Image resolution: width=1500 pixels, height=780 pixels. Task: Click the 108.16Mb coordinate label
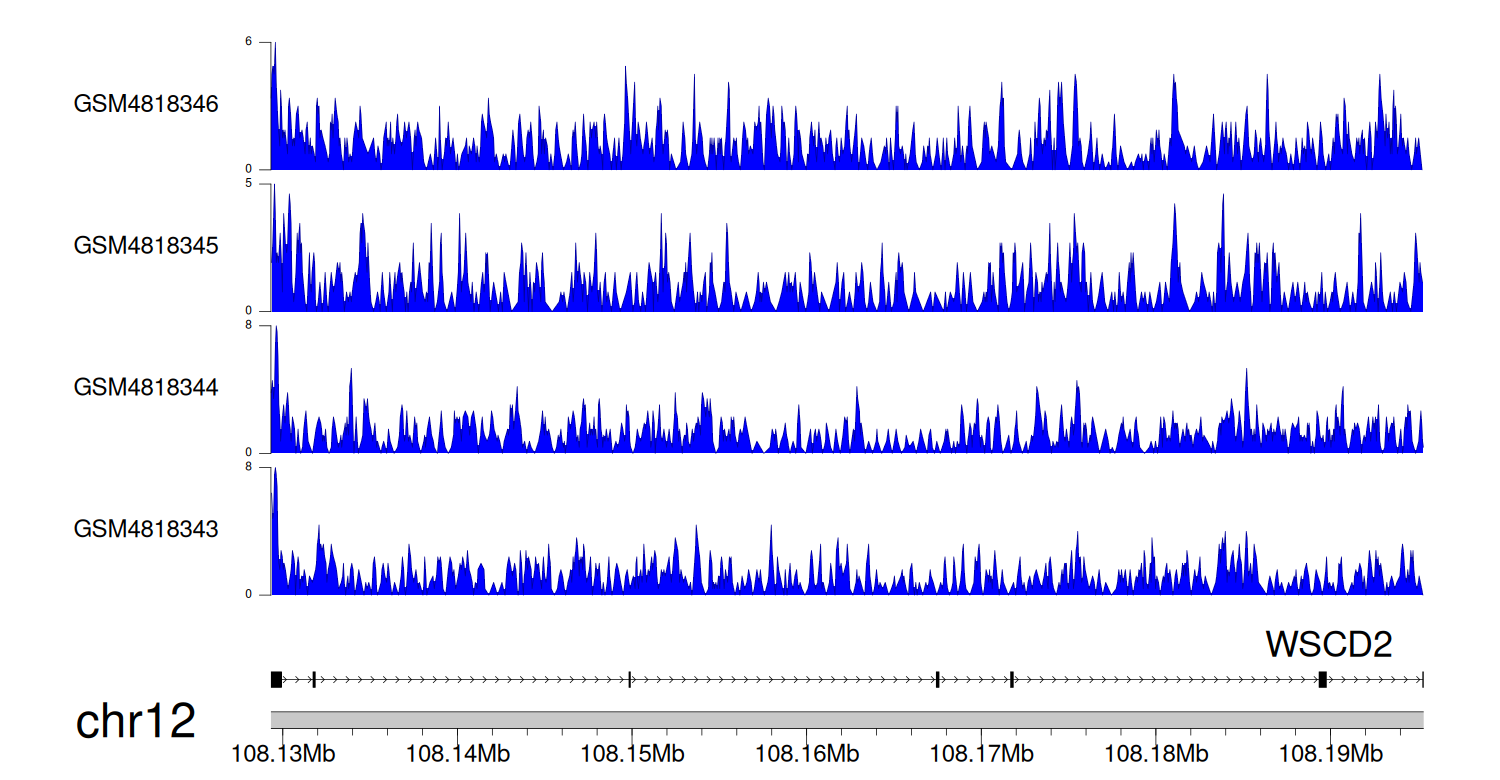(806, 753)
